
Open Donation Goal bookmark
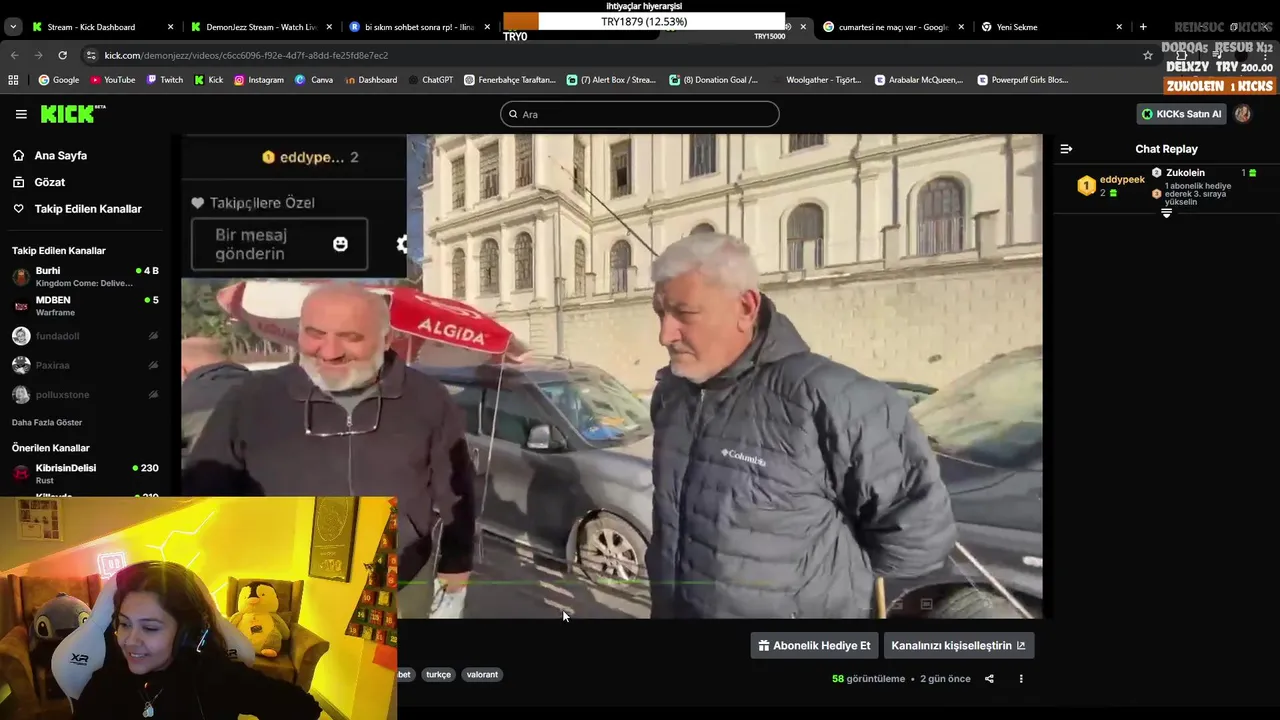pyautogui.click(x=714, y=80)
